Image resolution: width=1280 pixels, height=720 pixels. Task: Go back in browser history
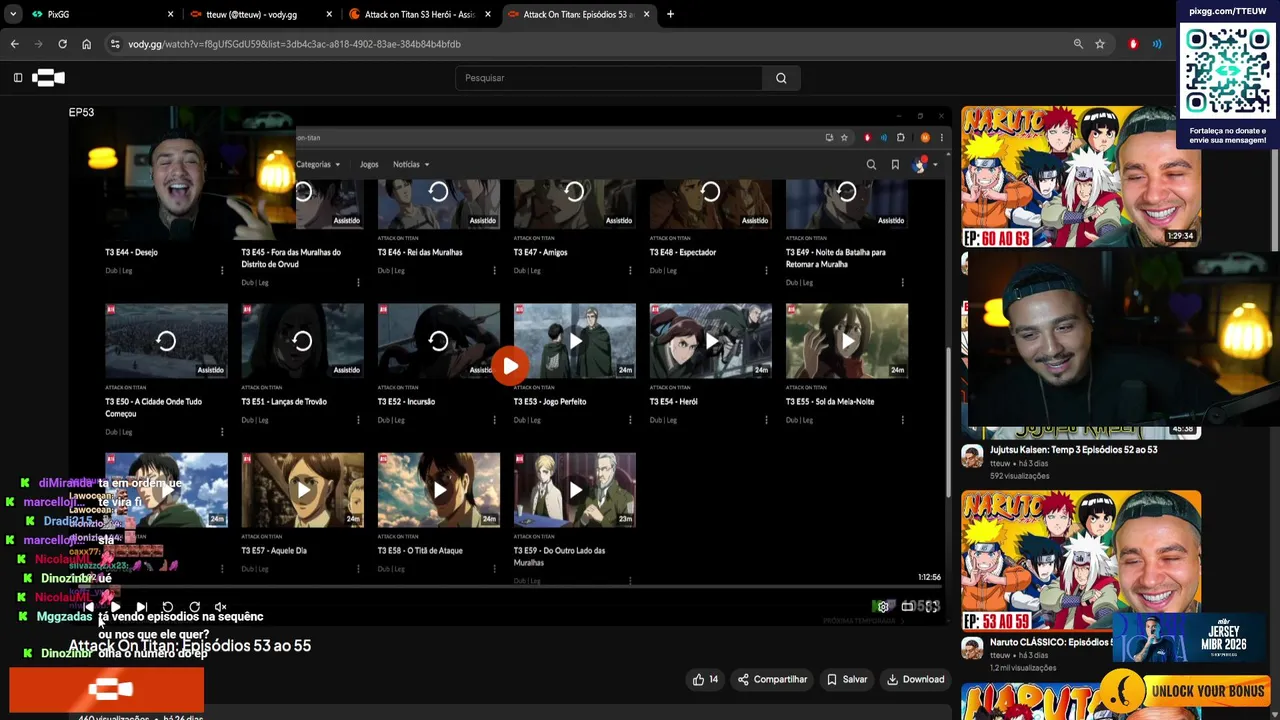(14, 44)
